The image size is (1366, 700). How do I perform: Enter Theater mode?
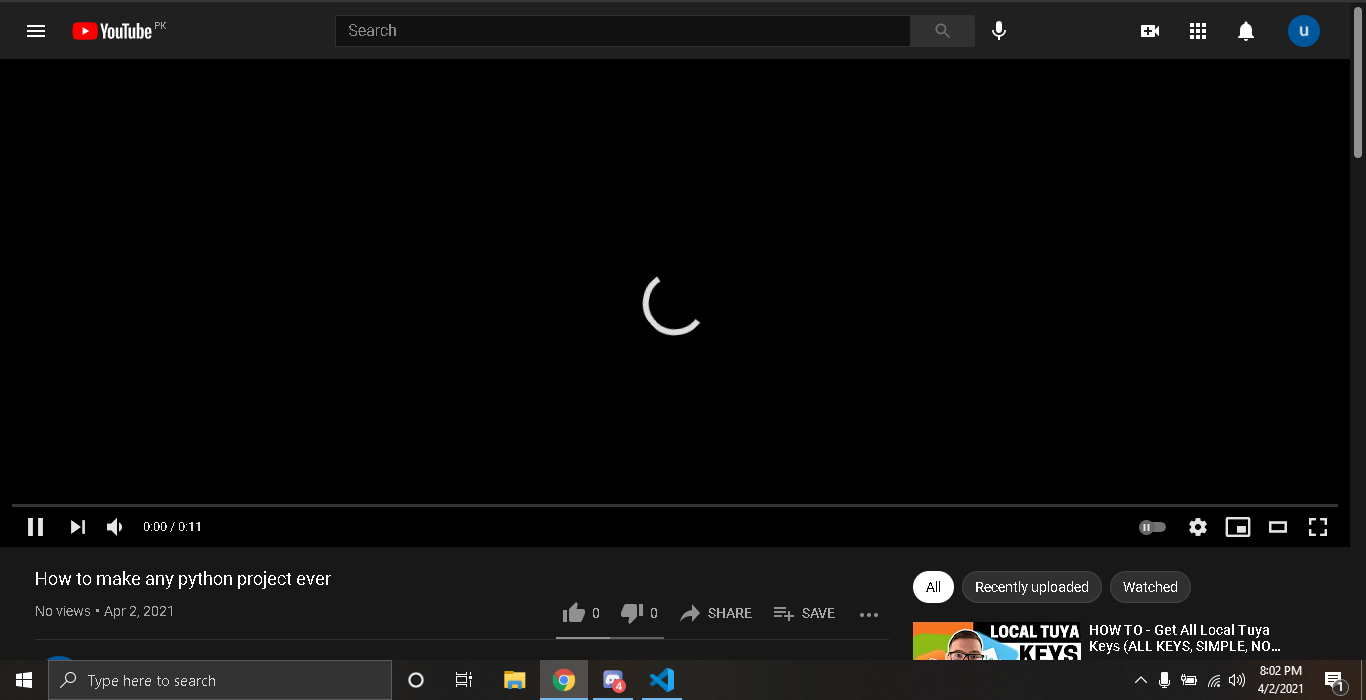[x=1277, y=527]
